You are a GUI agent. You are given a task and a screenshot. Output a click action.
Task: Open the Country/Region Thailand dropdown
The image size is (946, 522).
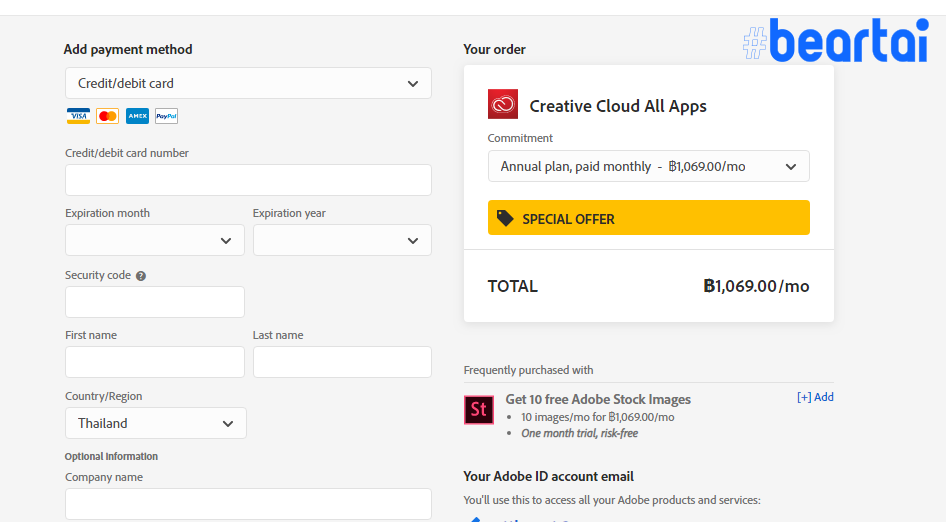tap(156, 423)
